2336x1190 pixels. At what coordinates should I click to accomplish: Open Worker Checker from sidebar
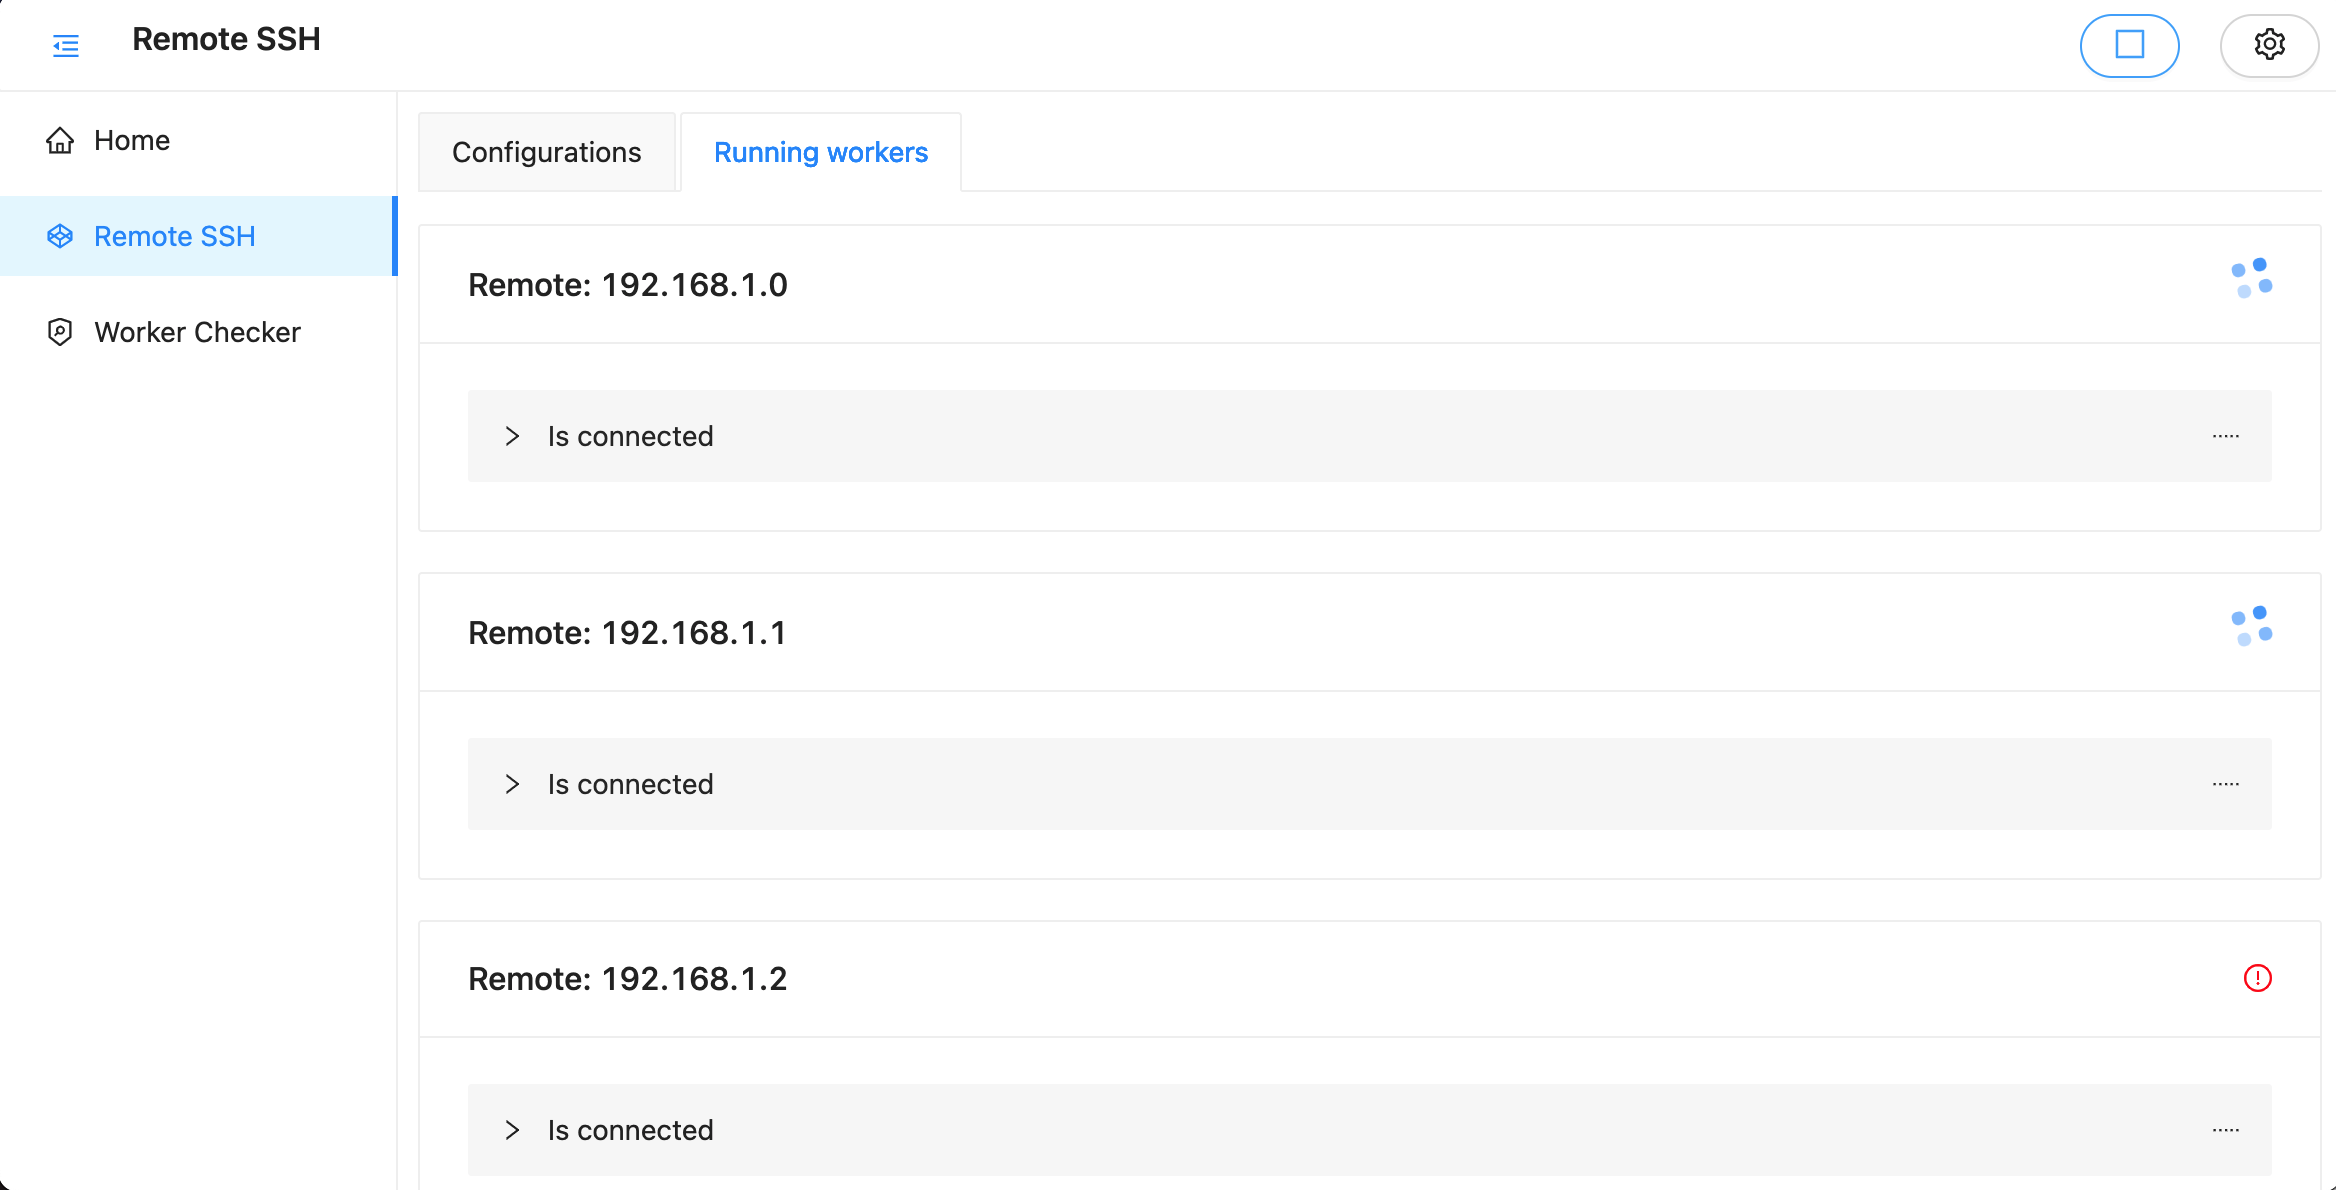[x=197, y=332]
